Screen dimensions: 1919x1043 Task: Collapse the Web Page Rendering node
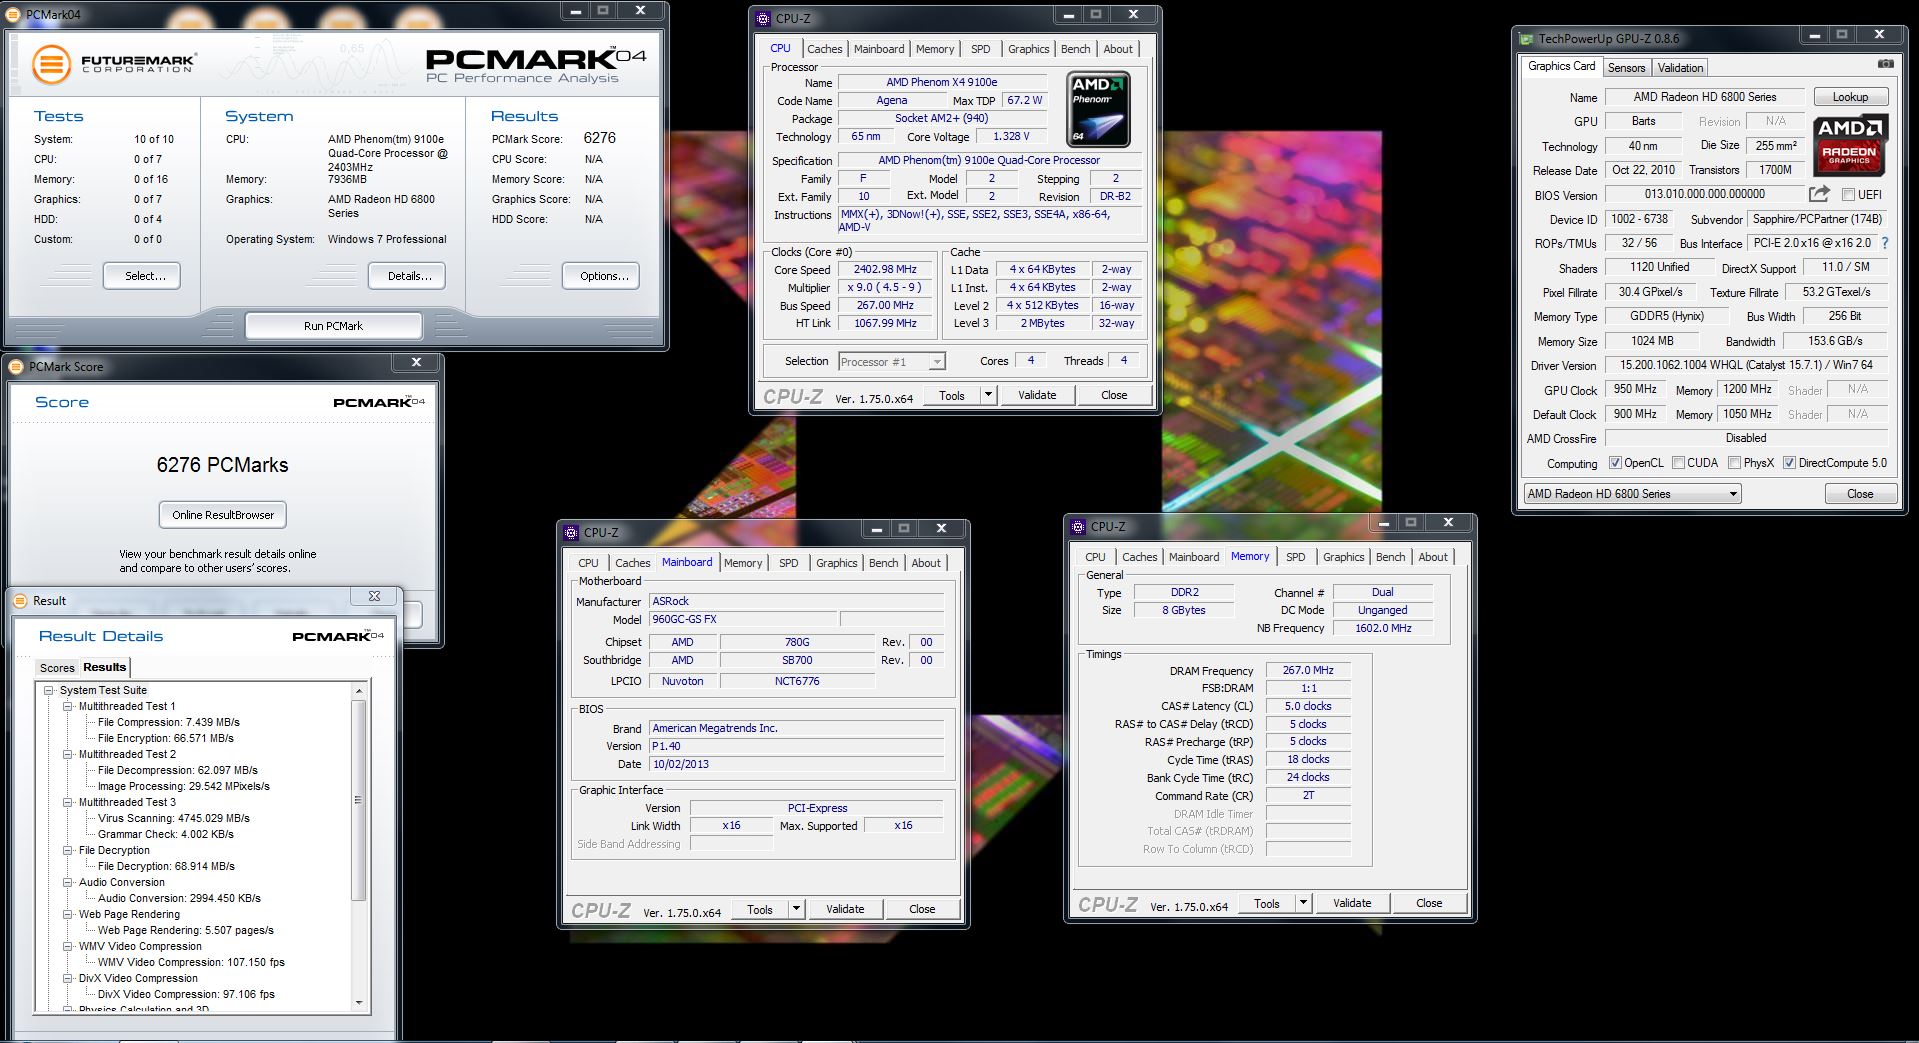tap(68, 914)
